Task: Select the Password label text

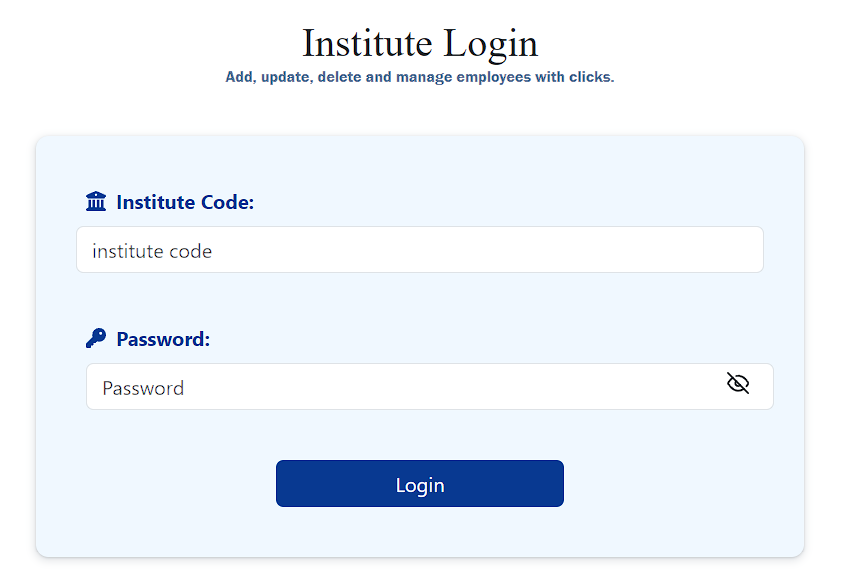Action: coord(163,339)
